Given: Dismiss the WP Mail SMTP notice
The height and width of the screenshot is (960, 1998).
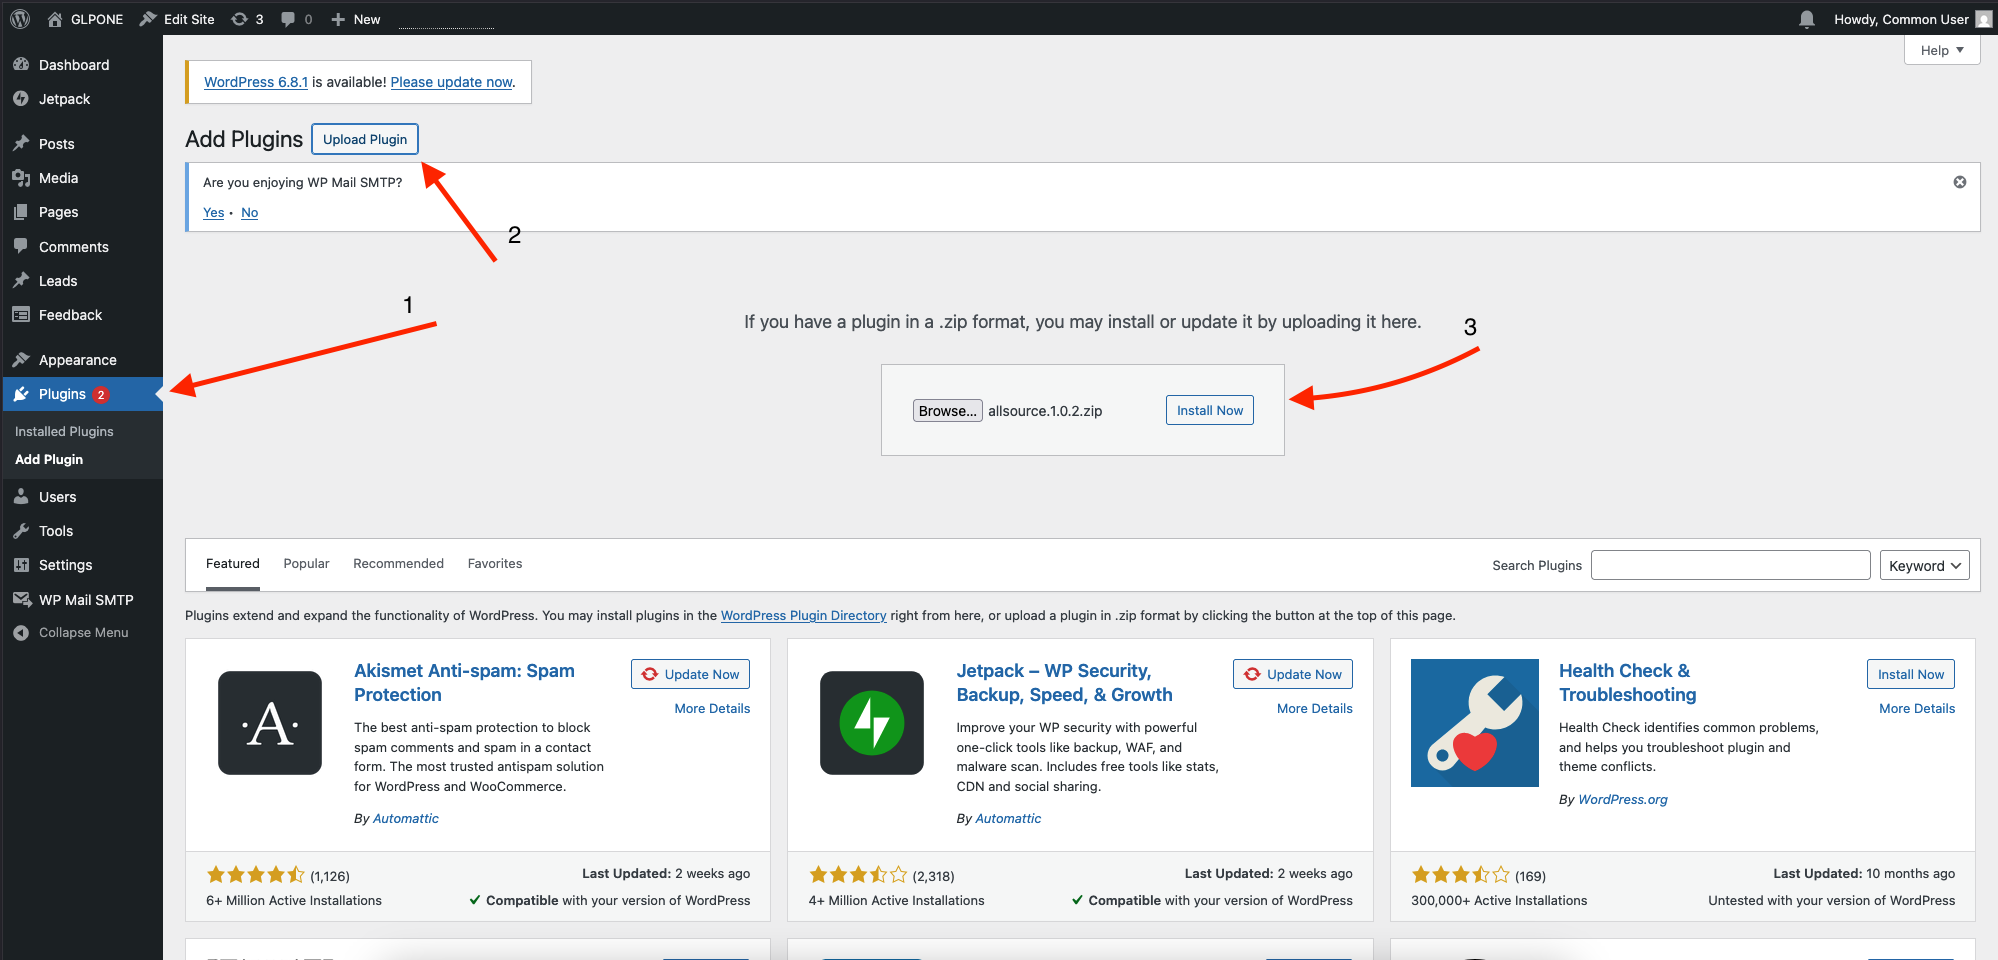Looking at the screenshot, I should click(1960, 182).
